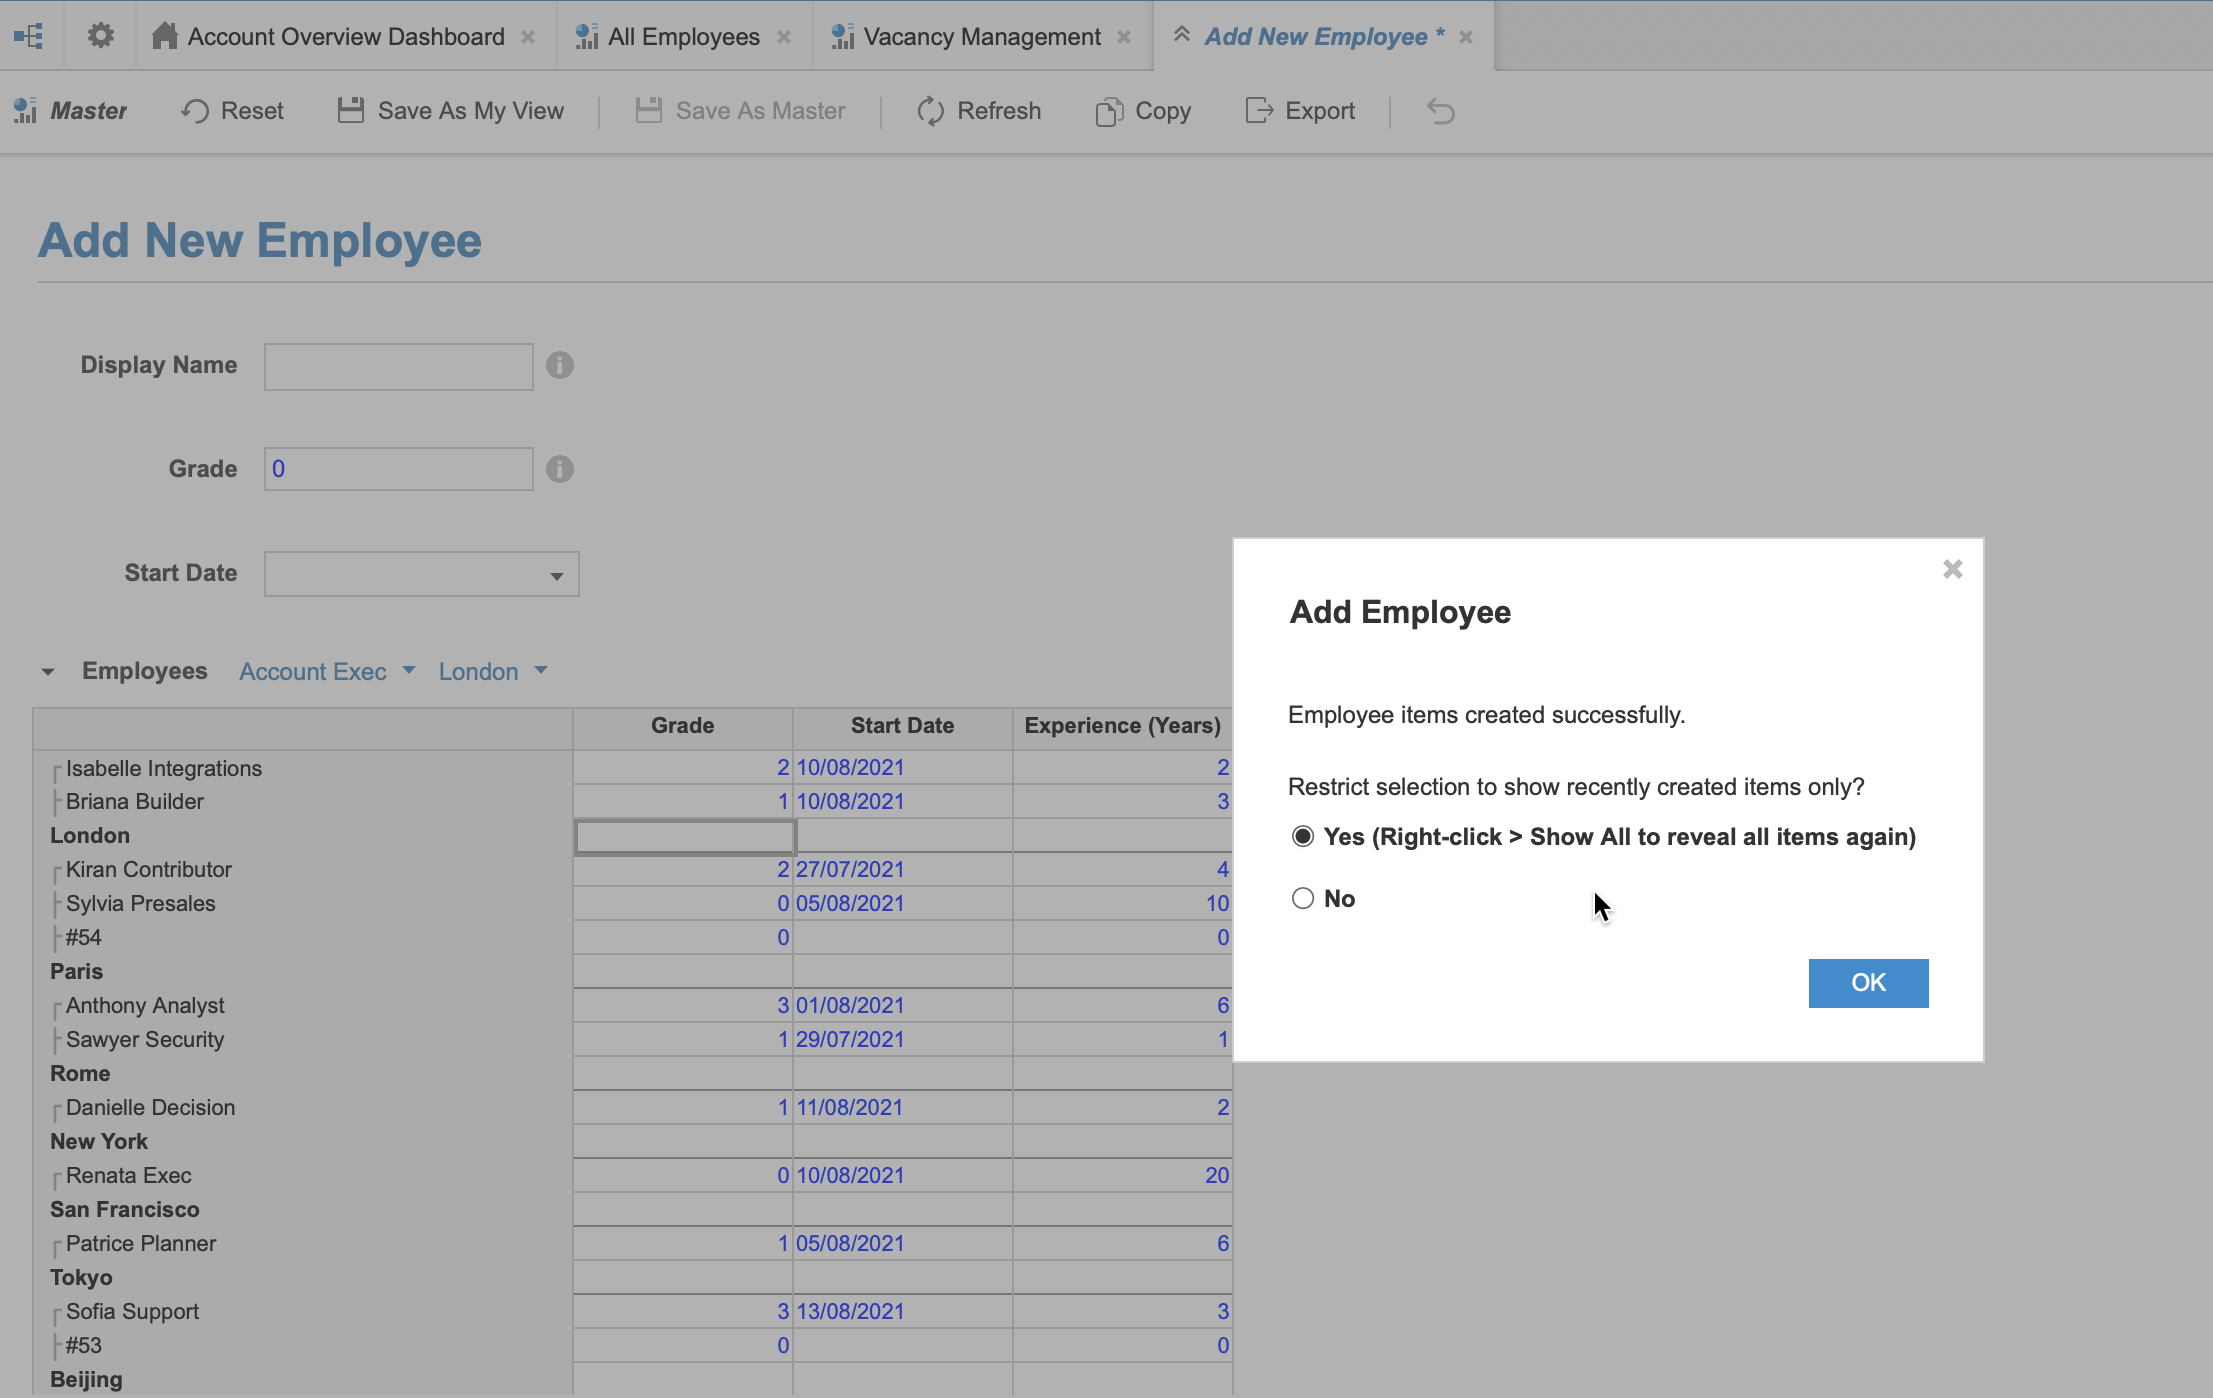Click the Grade input field
Screen dimensions: 2213x1398
click(x=399, y=469)
